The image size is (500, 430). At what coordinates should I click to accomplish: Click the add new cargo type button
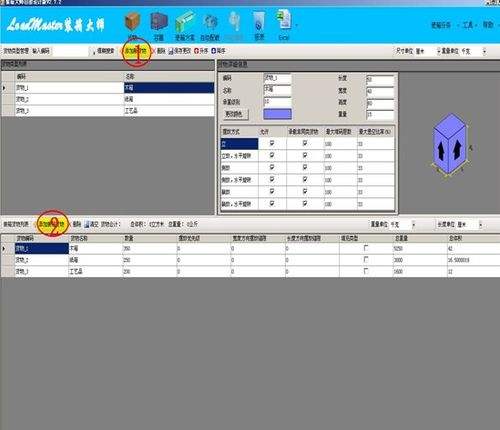pos(136,51)
